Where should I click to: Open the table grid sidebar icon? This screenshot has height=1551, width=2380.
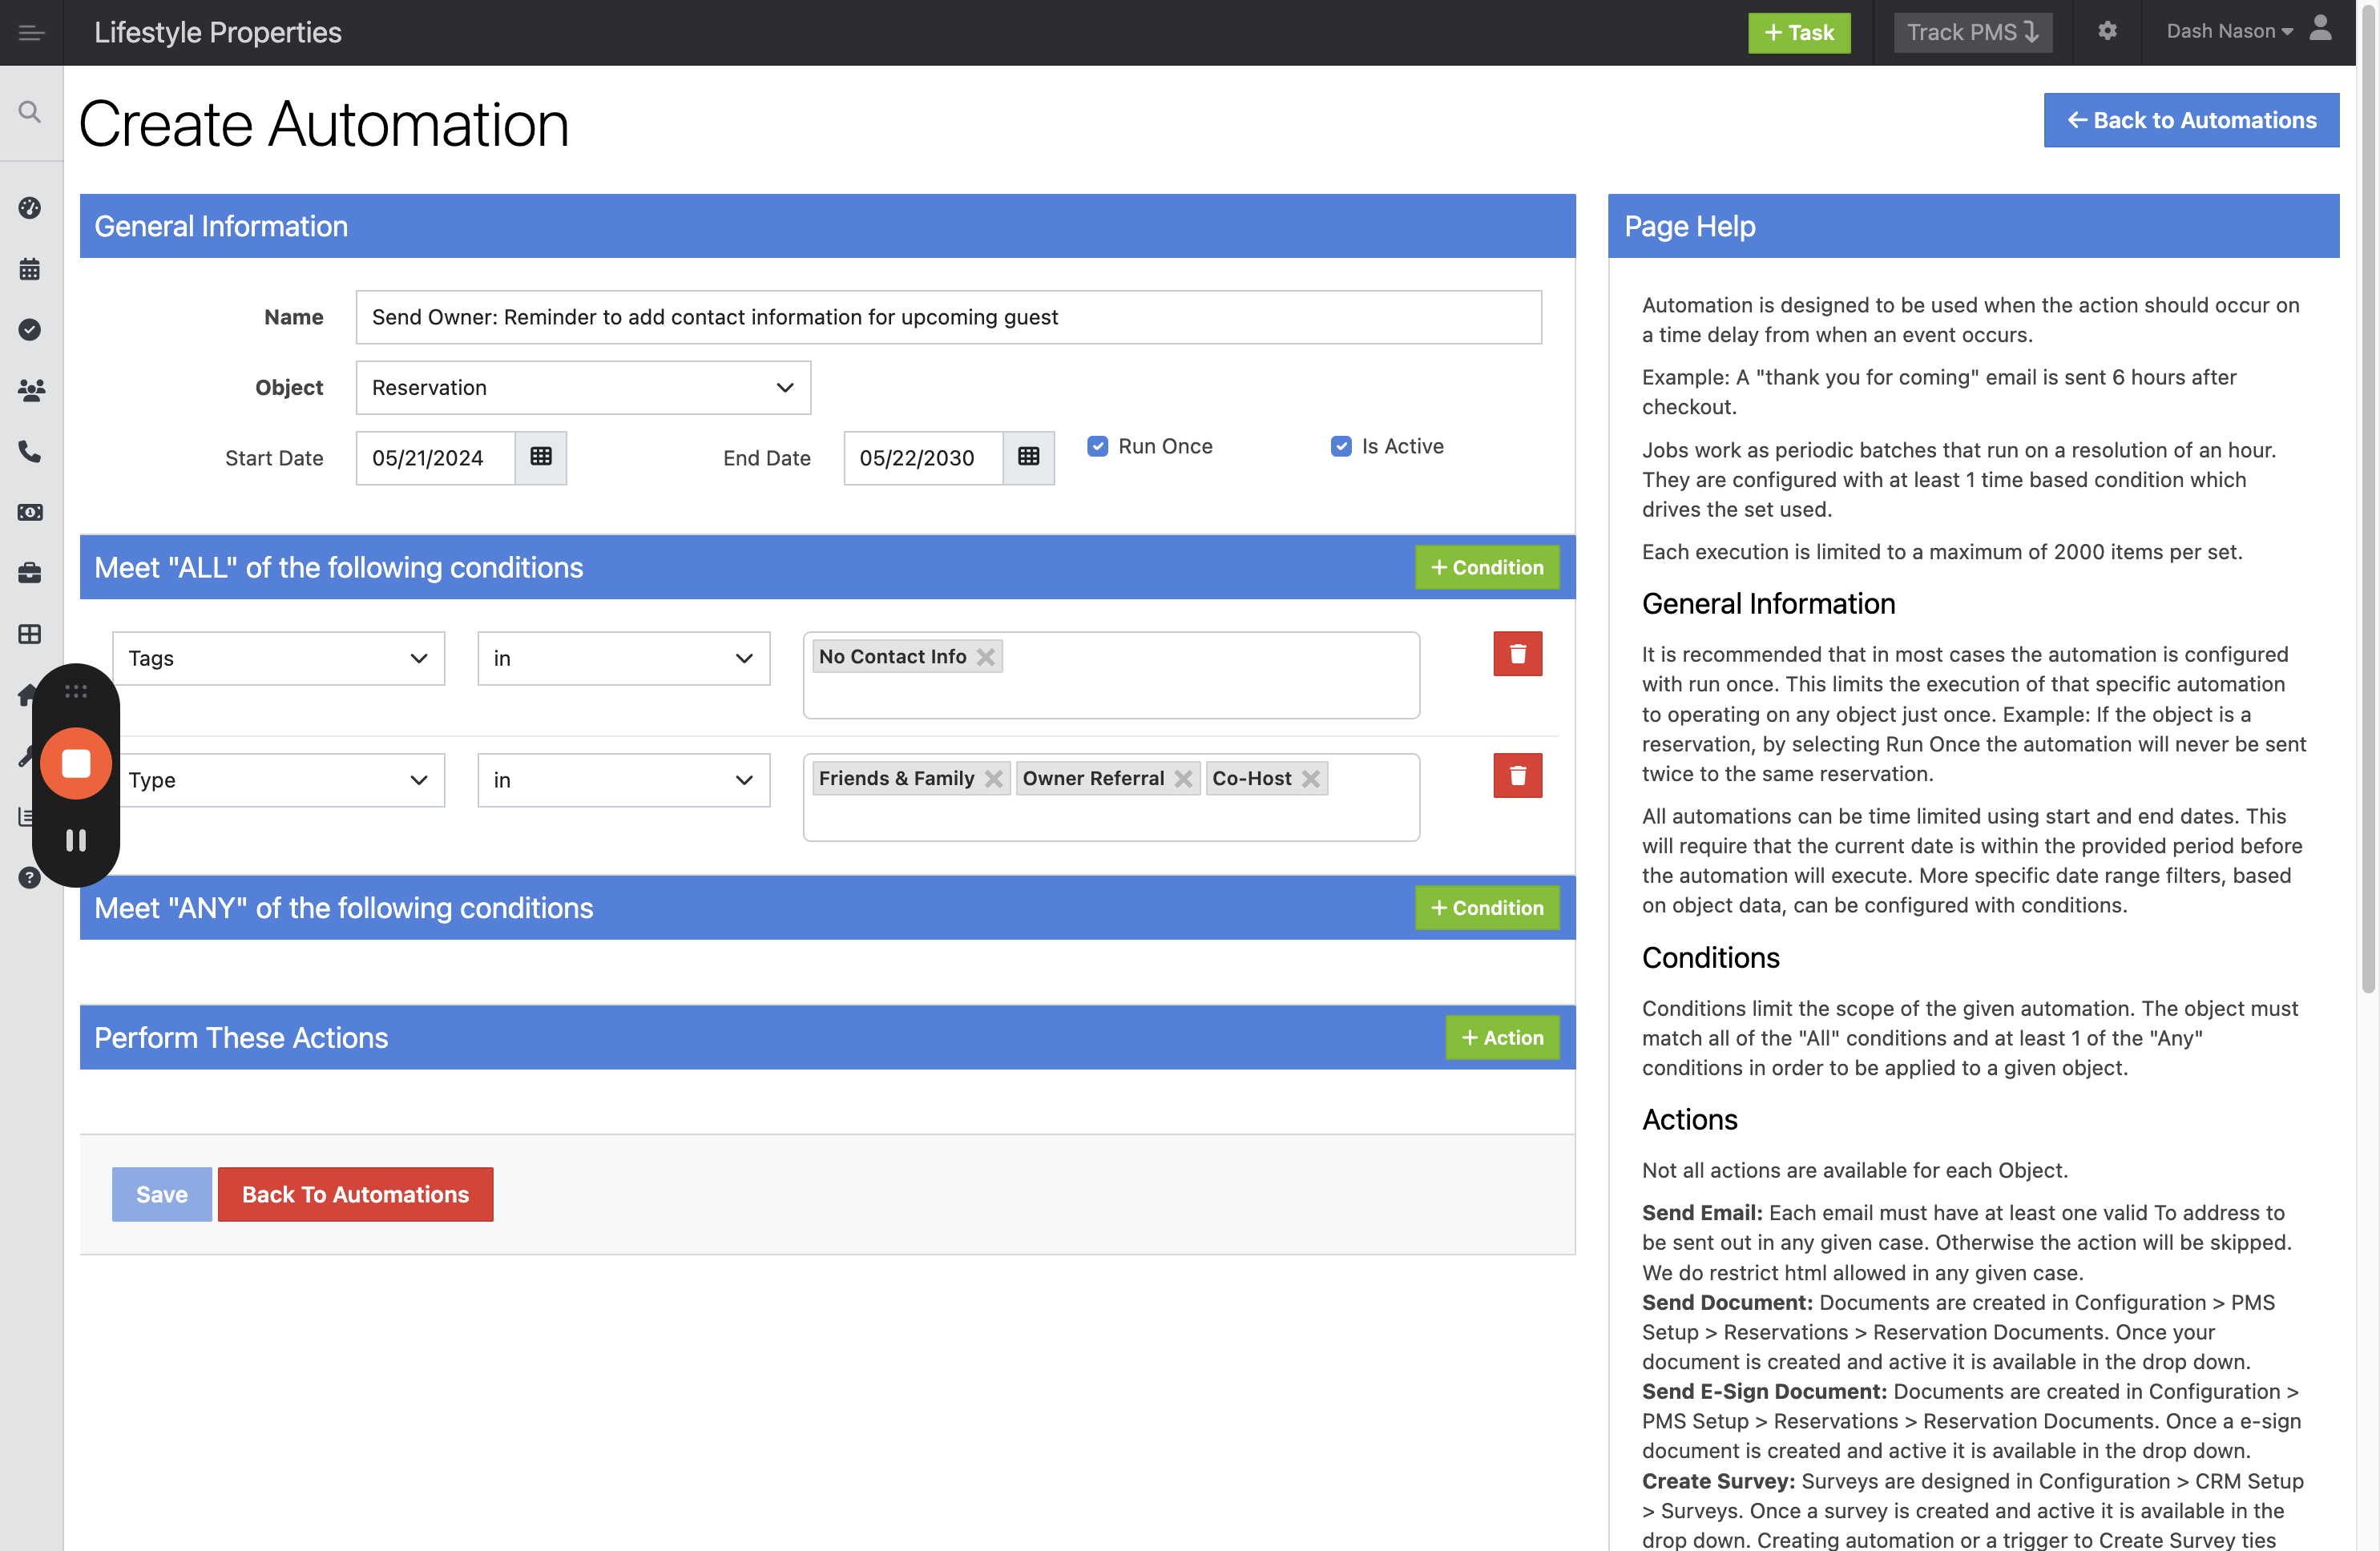click(x=30, y=634)
